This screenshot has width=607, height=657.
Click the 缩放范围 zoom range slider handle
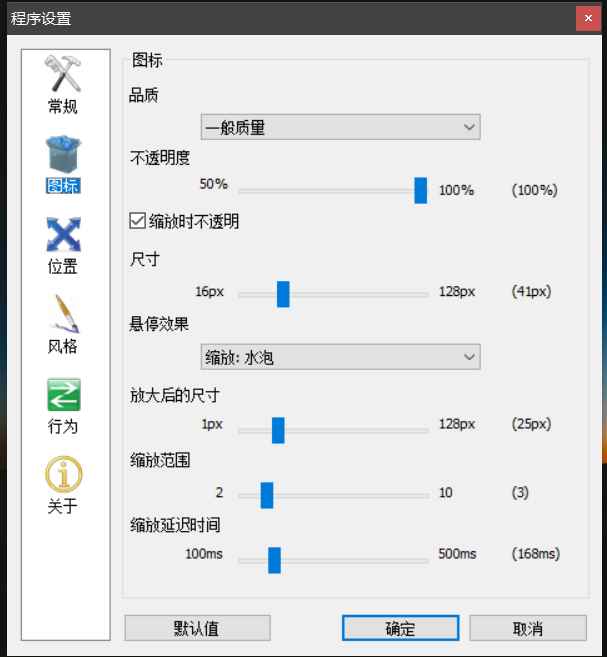point(267,495)
